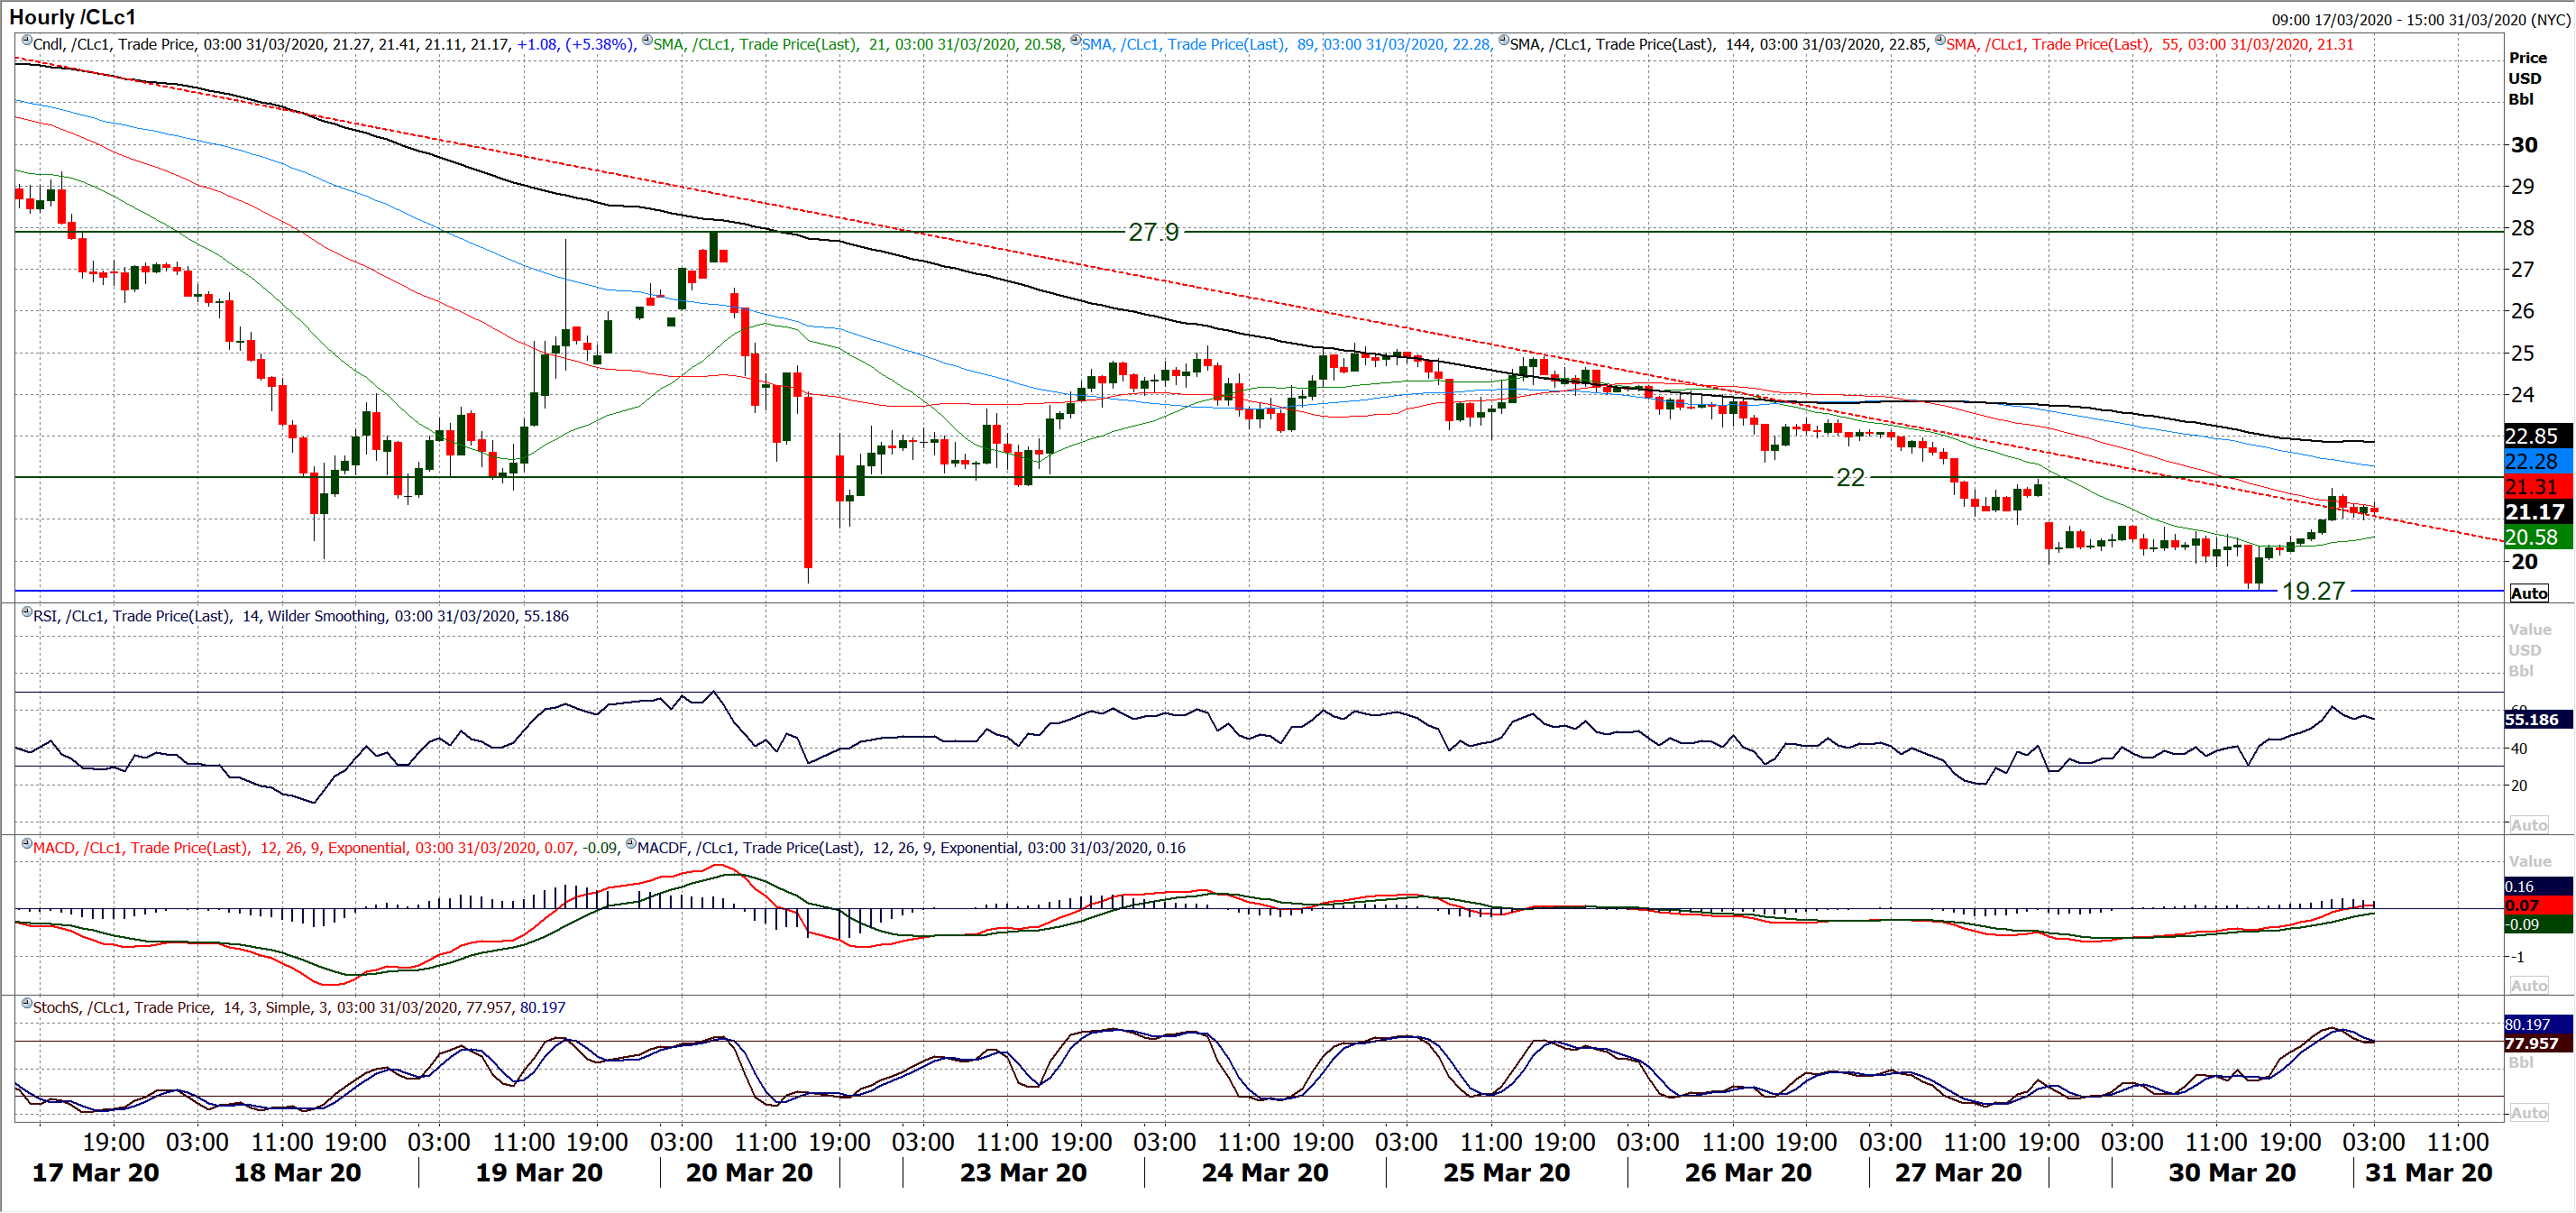Select the blue SMA 89 legend text
The image size is (2576, 1213).
pyautogui.click(x=1287, y=45)
